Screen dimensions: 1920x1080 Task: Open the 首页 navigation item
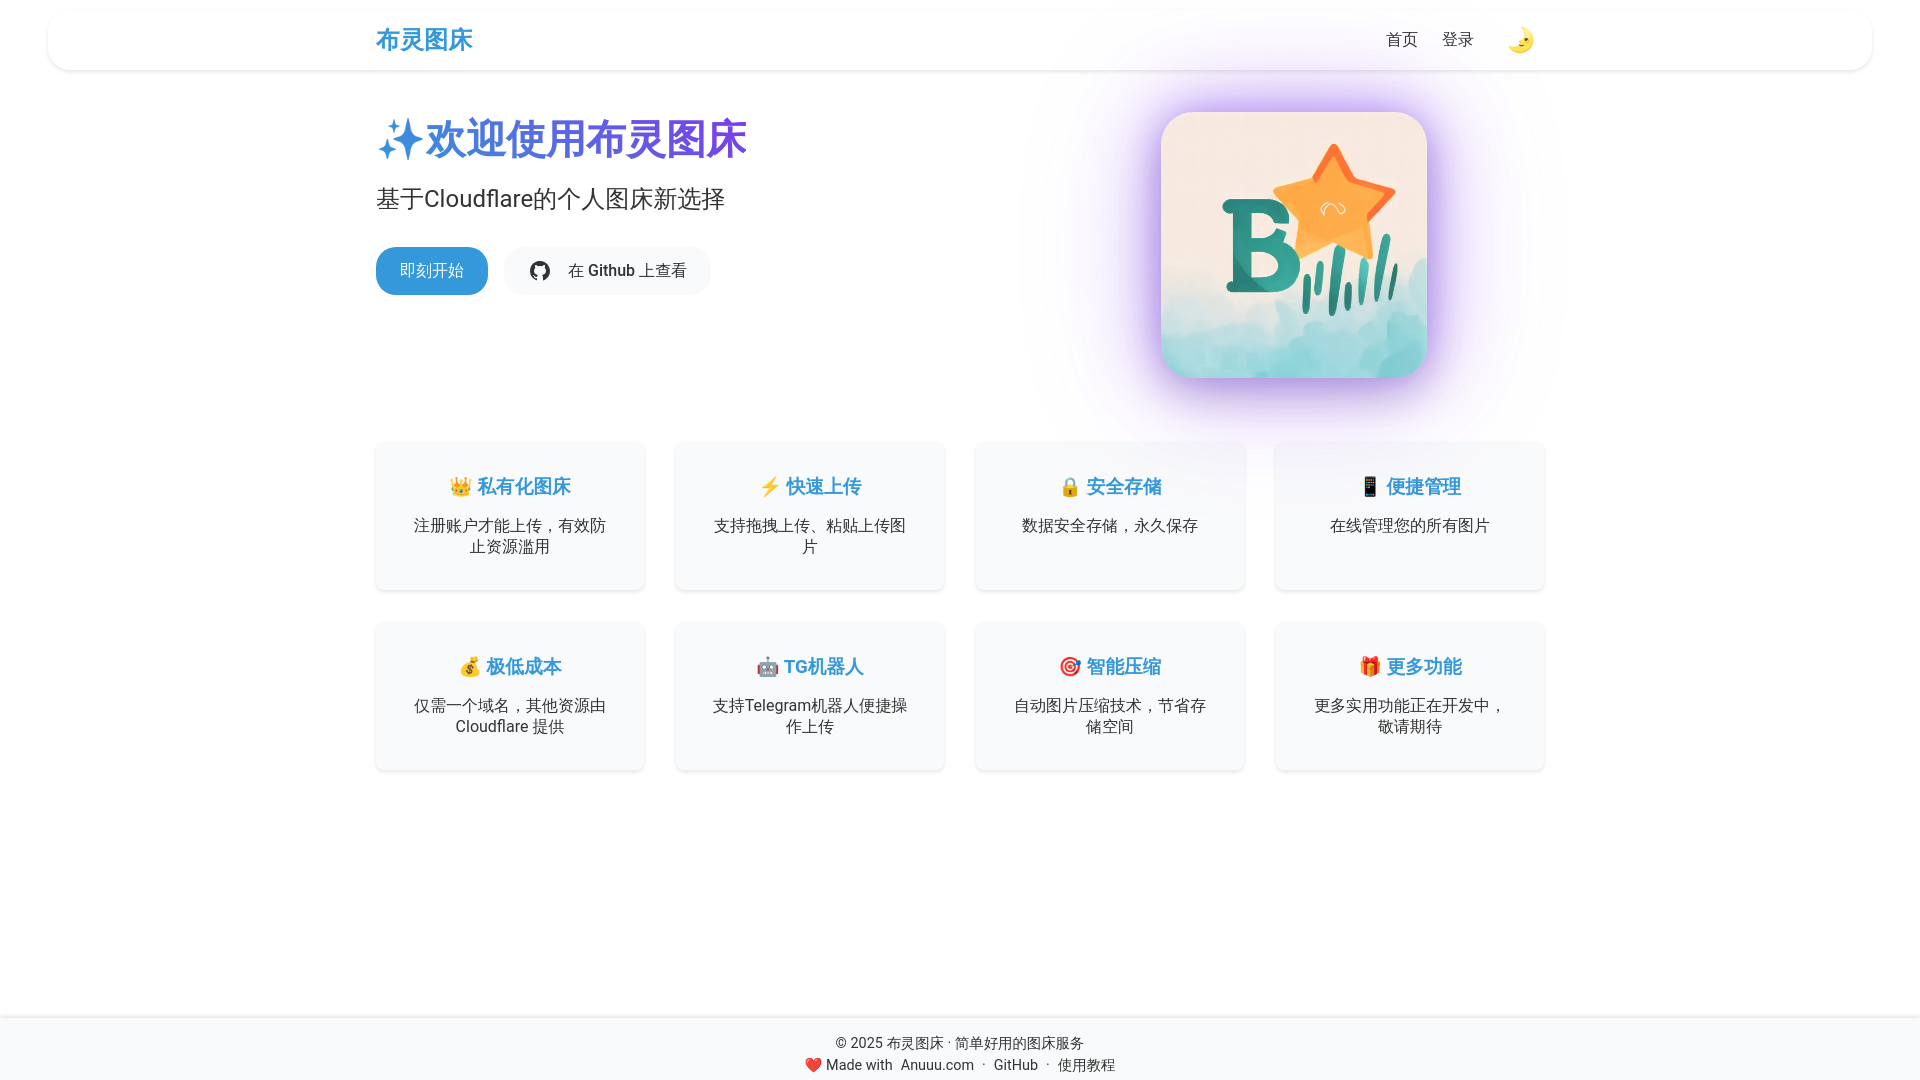1402,40
